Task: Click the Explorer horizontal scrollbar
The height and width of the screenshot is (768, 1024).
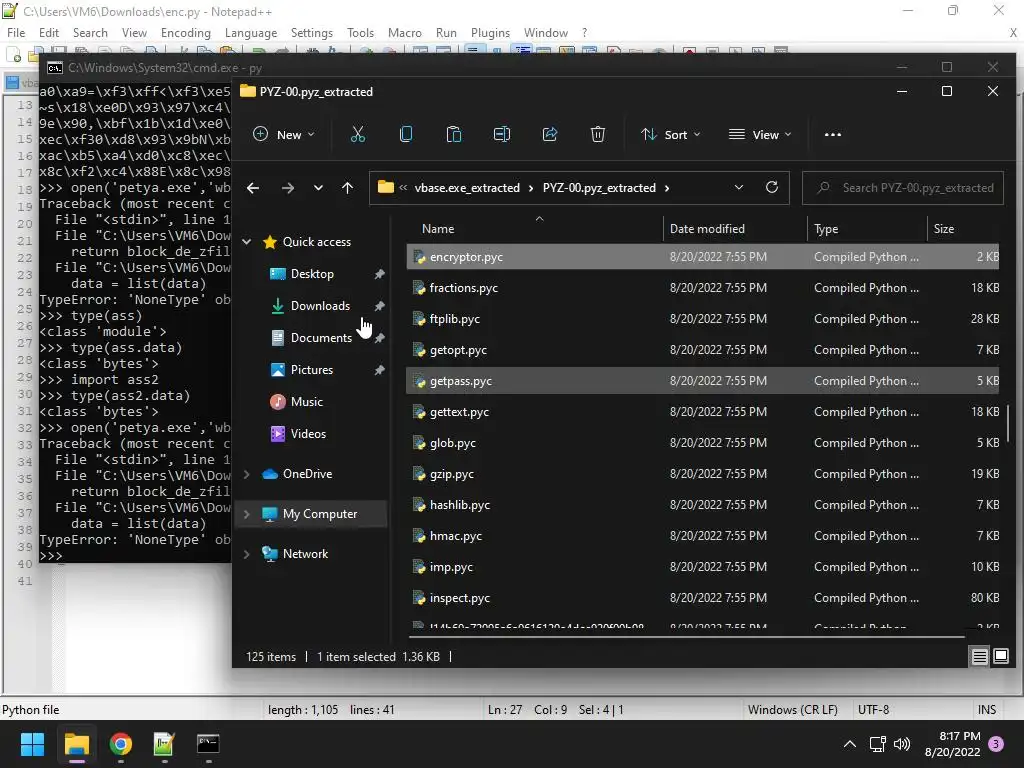Action: 686,636
